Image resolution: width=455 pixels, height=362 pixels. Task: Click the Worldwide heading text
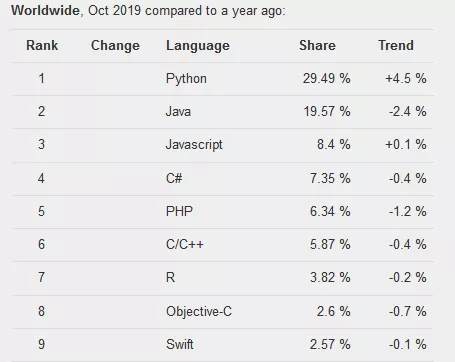(x=45, y=11)
